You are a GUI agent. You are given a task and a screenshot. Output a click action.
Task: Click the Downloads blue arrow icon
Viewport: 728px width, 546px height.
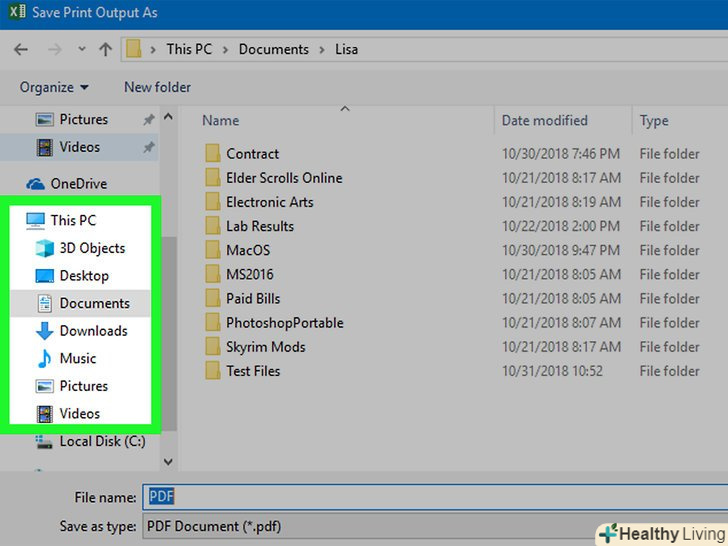[45, 331]
